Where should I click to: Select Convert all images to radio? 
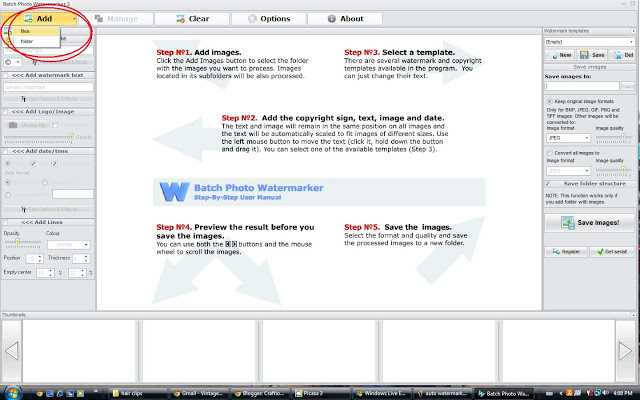click(x=549, y=153)
